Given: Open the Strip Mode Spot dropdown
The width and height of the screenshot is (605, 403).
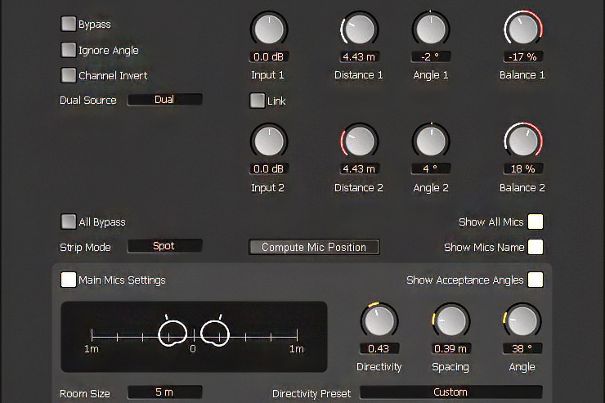Looking at the screenshot, I should pos(164,246).
